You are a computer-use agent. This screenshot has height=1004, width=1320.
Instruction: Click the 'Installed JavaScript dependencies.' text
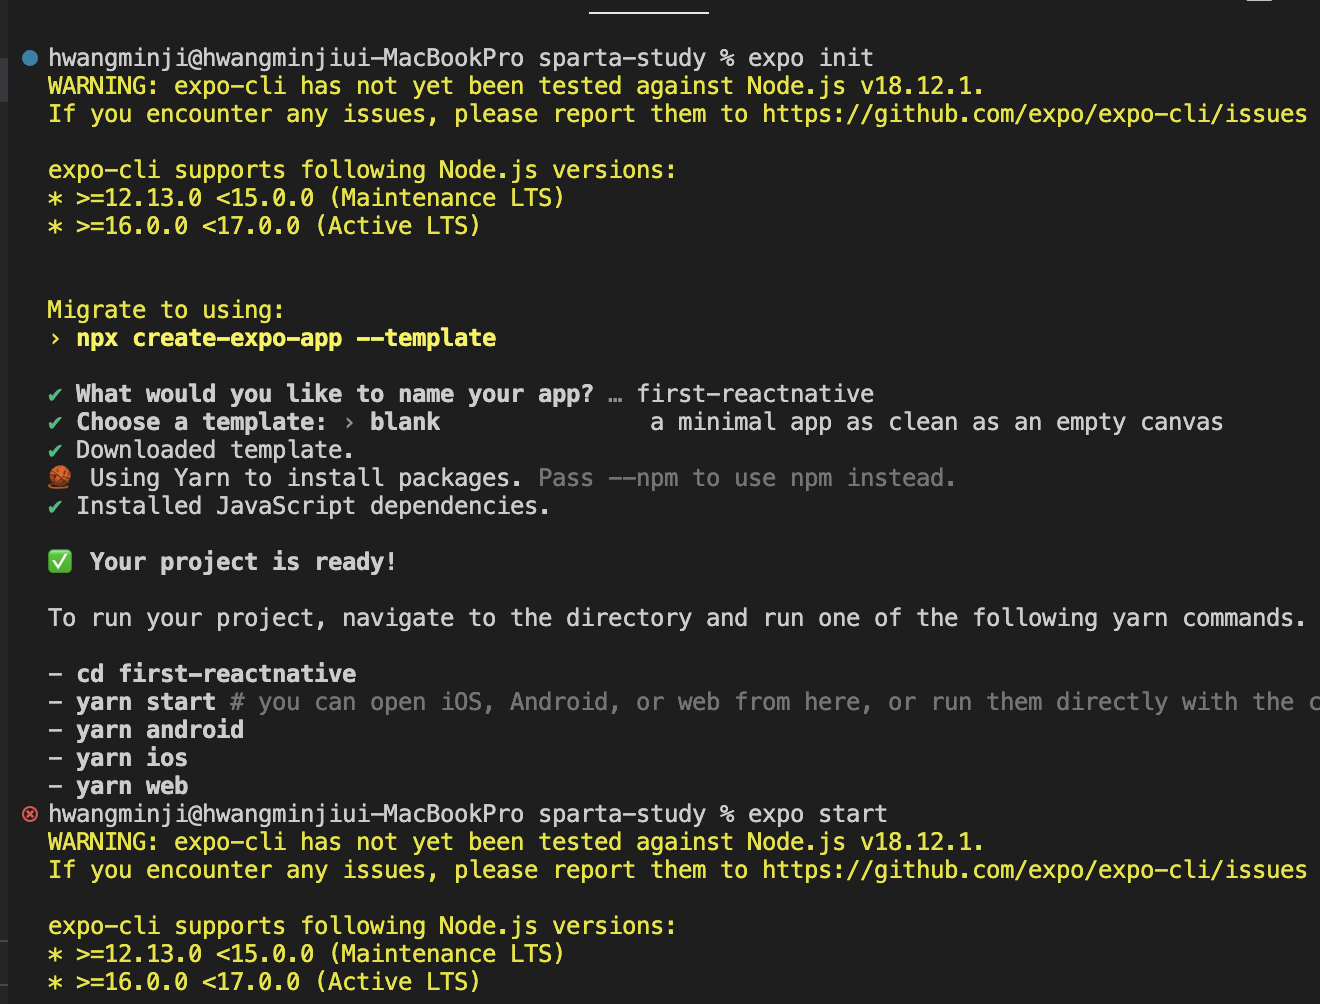coord(313,506)
